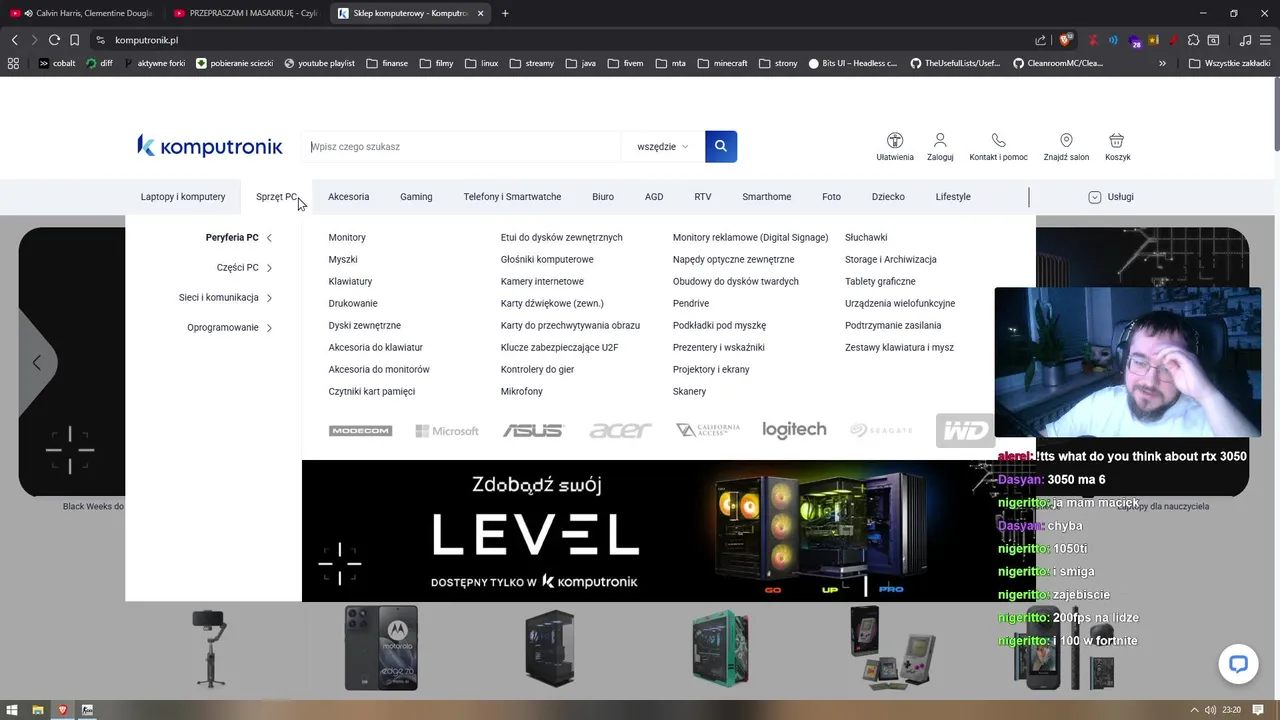Open the Koszyk shopping cart
Viewport: 1280px width, 720px height.
point(1117,147)
